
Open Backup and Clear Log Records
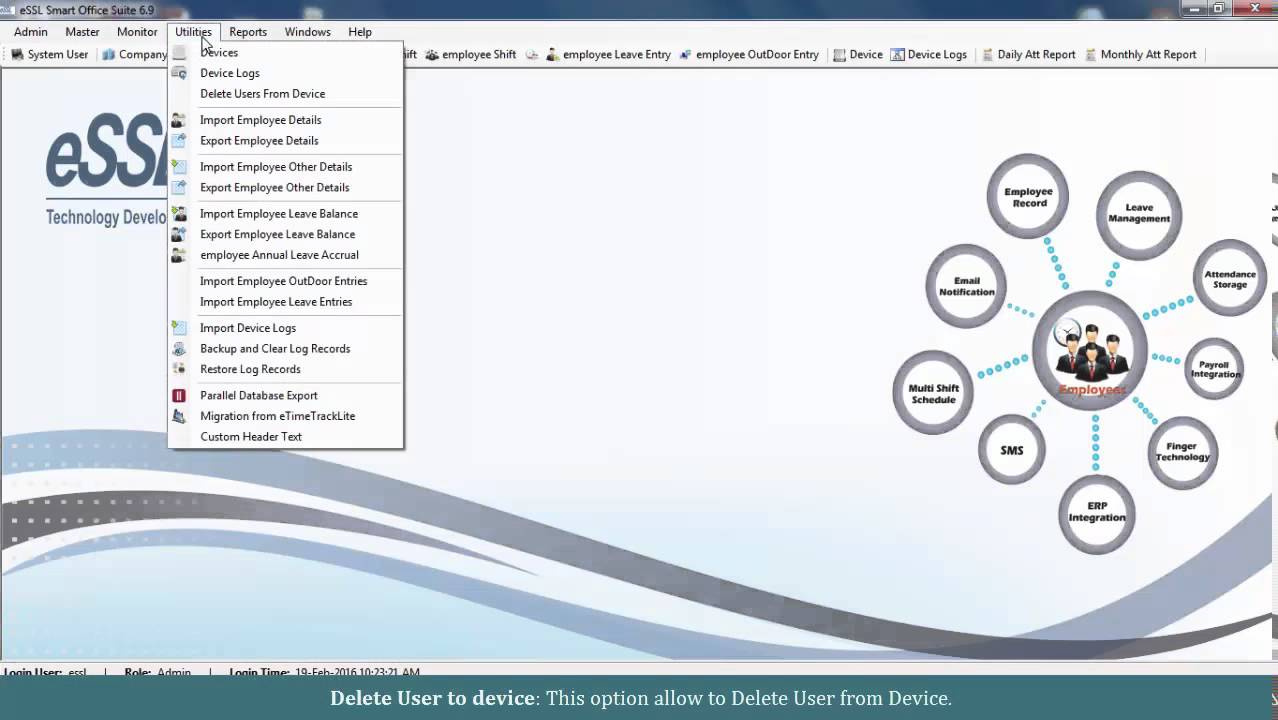286,349
